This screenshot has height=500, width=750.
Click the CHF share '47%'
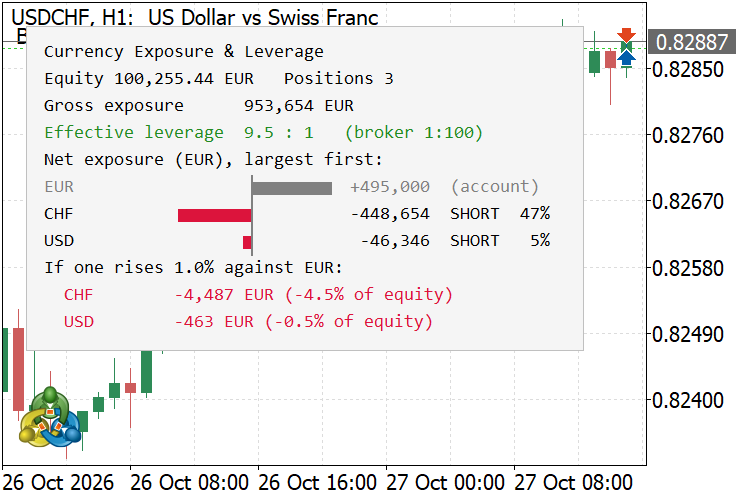[x=535, y=213]
